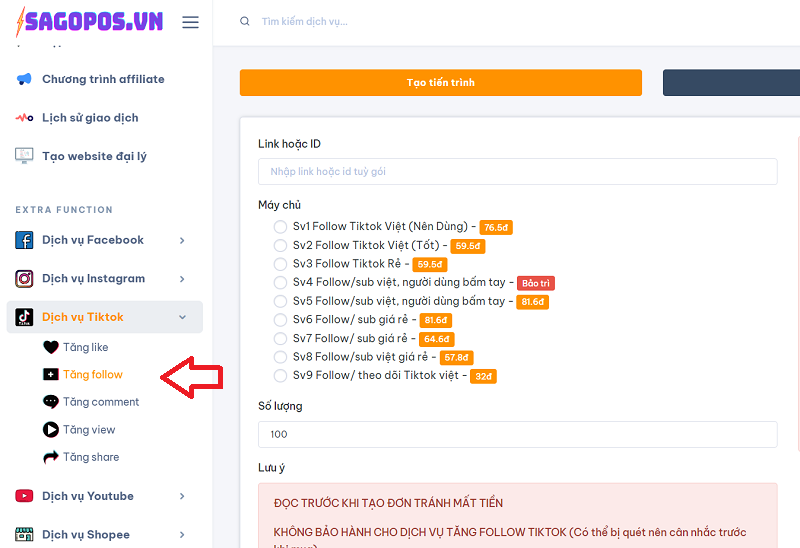Expand the Dịch vụ Facebook submenu chevron

(182, 240)
